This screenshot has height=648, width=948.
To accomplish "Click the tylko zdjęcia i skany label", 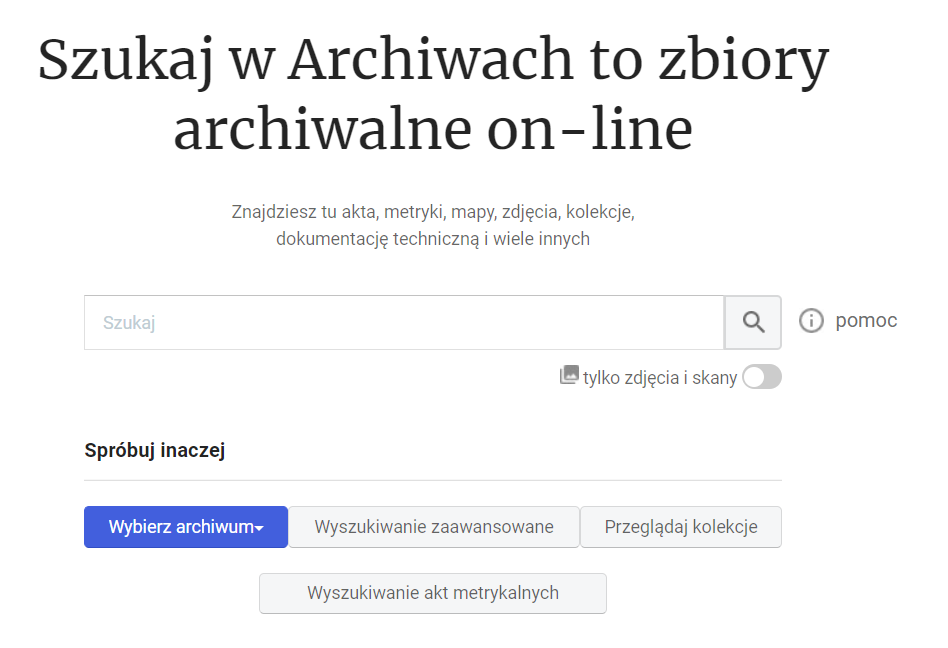I will click(x=660, y=378).
